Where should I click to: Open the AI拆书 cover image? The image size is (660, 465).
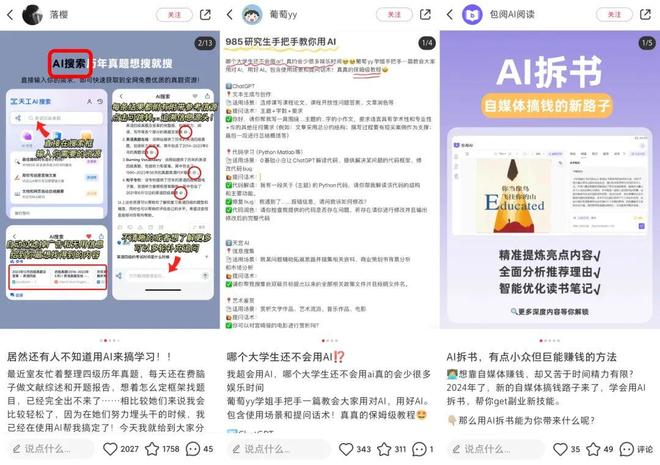[549, 180]
